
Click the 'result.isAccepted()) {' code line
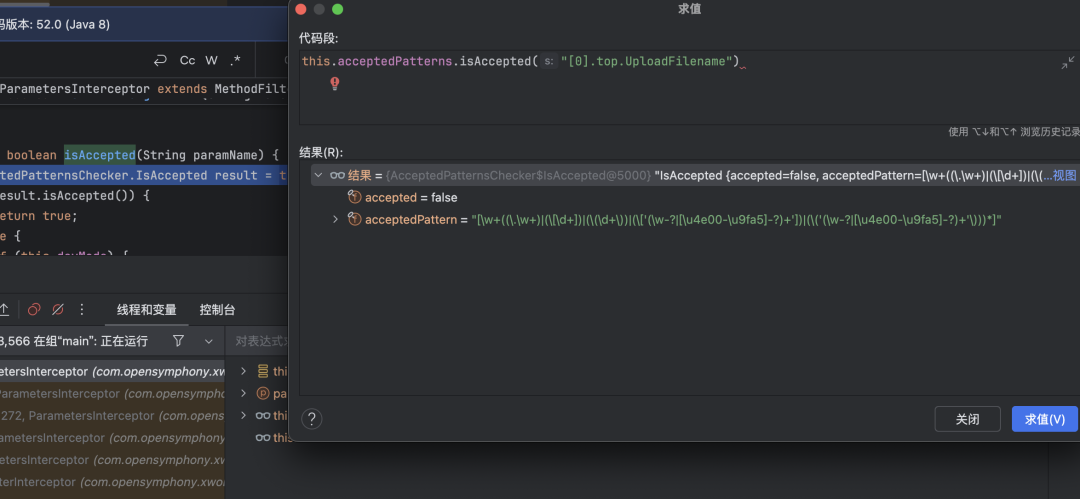coord(74,195)
